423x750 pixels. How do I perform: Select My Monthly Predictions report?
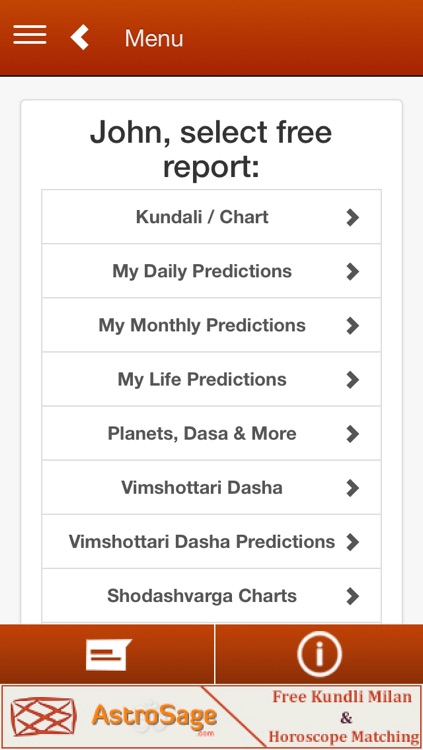[212, 325]
